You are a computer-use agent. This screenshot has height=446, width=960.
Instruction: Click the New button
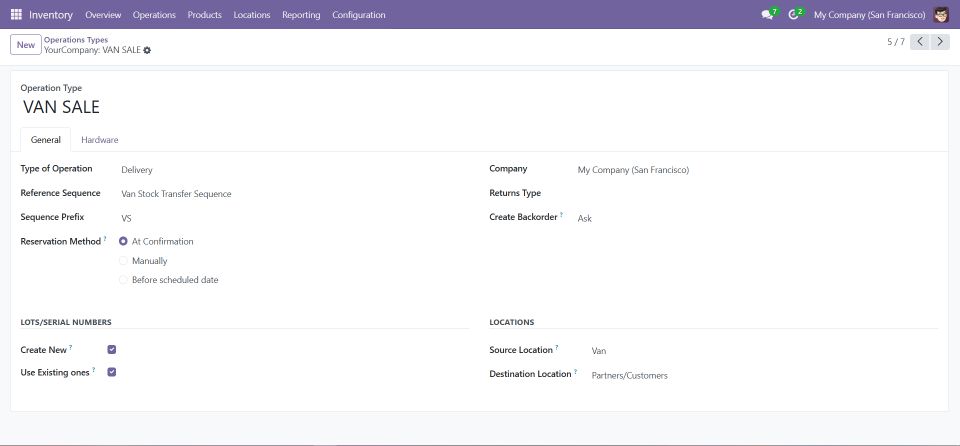point(26,45)
